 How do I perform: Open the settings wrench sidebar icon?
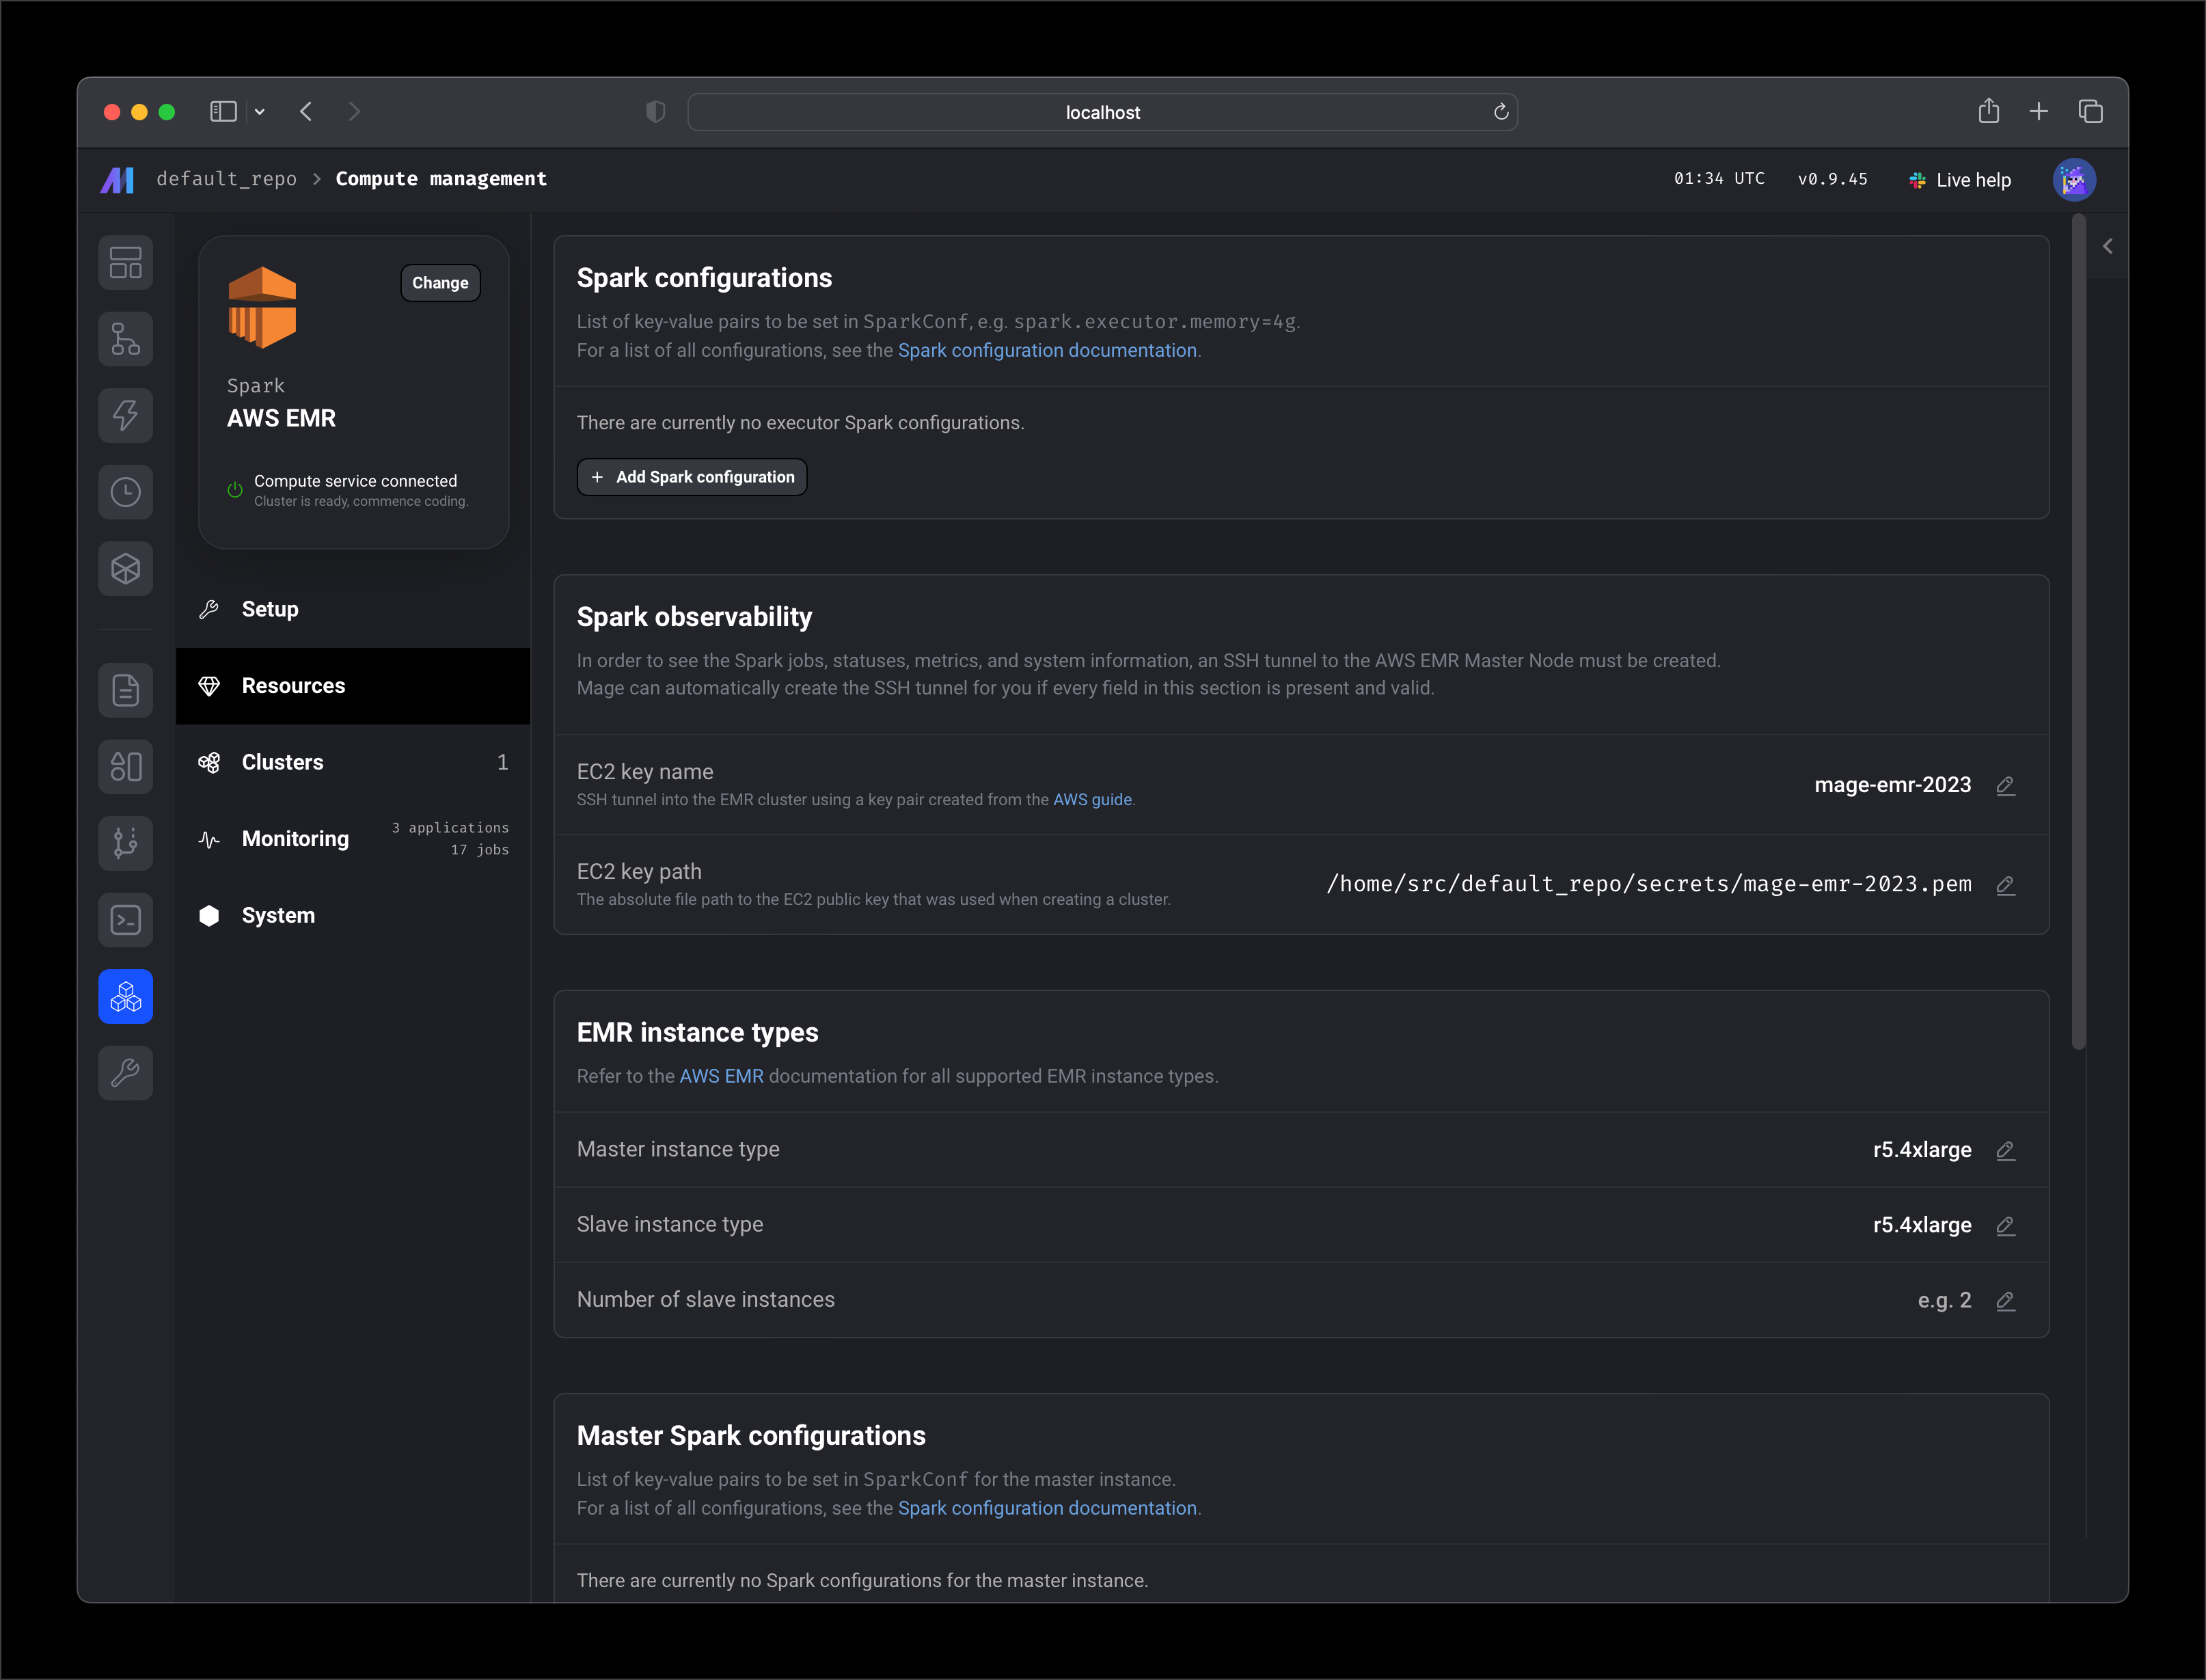pos(125,1073)
